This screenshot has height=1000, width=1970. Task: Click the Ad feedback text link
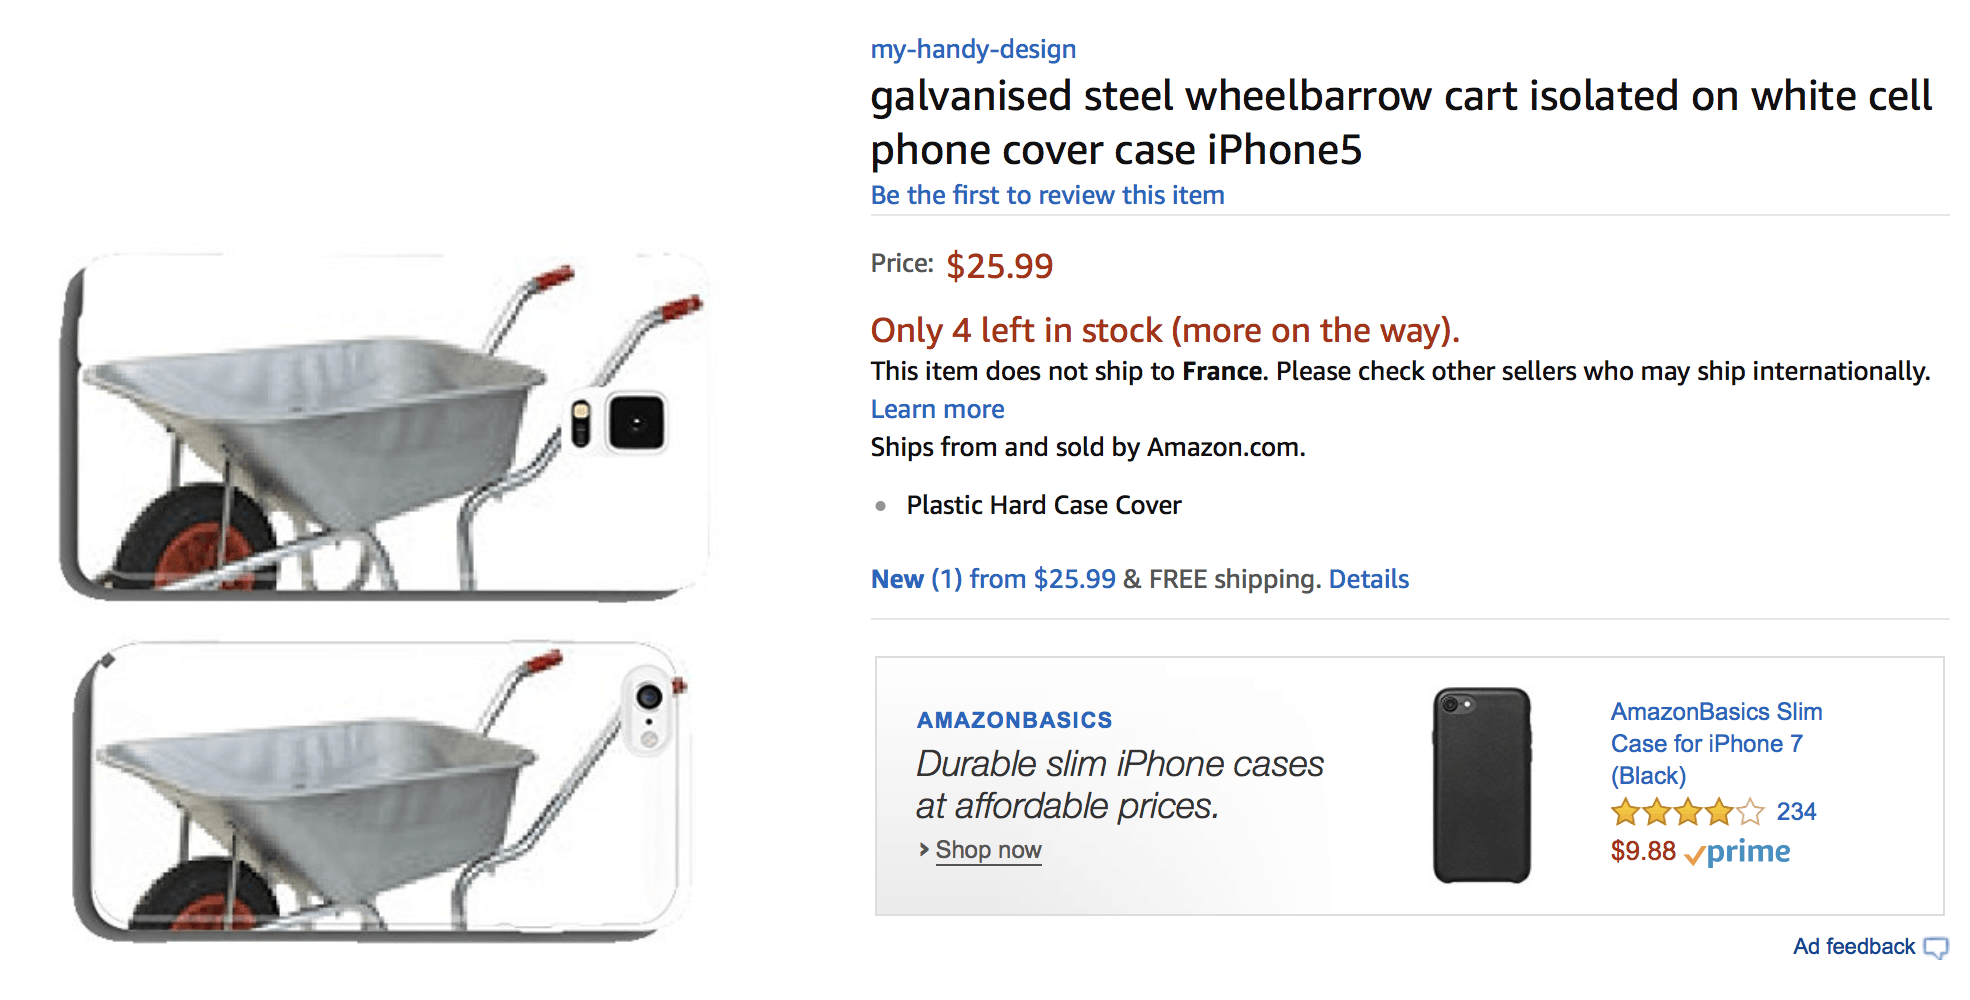tap(1853, 947)
